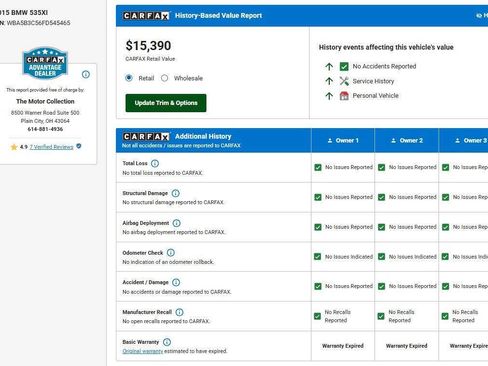The image size is (488, 366).
Task: Click the CARFAX logo in Value Report header
Action: point(146,16)
